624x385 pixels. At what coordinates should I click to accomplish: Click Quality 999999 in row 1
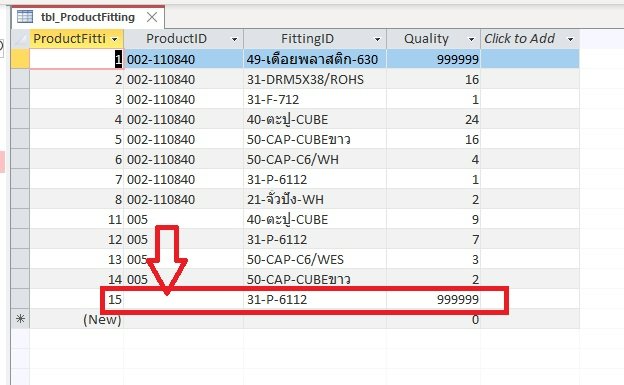pyautogui.click(x=433, y=59)
